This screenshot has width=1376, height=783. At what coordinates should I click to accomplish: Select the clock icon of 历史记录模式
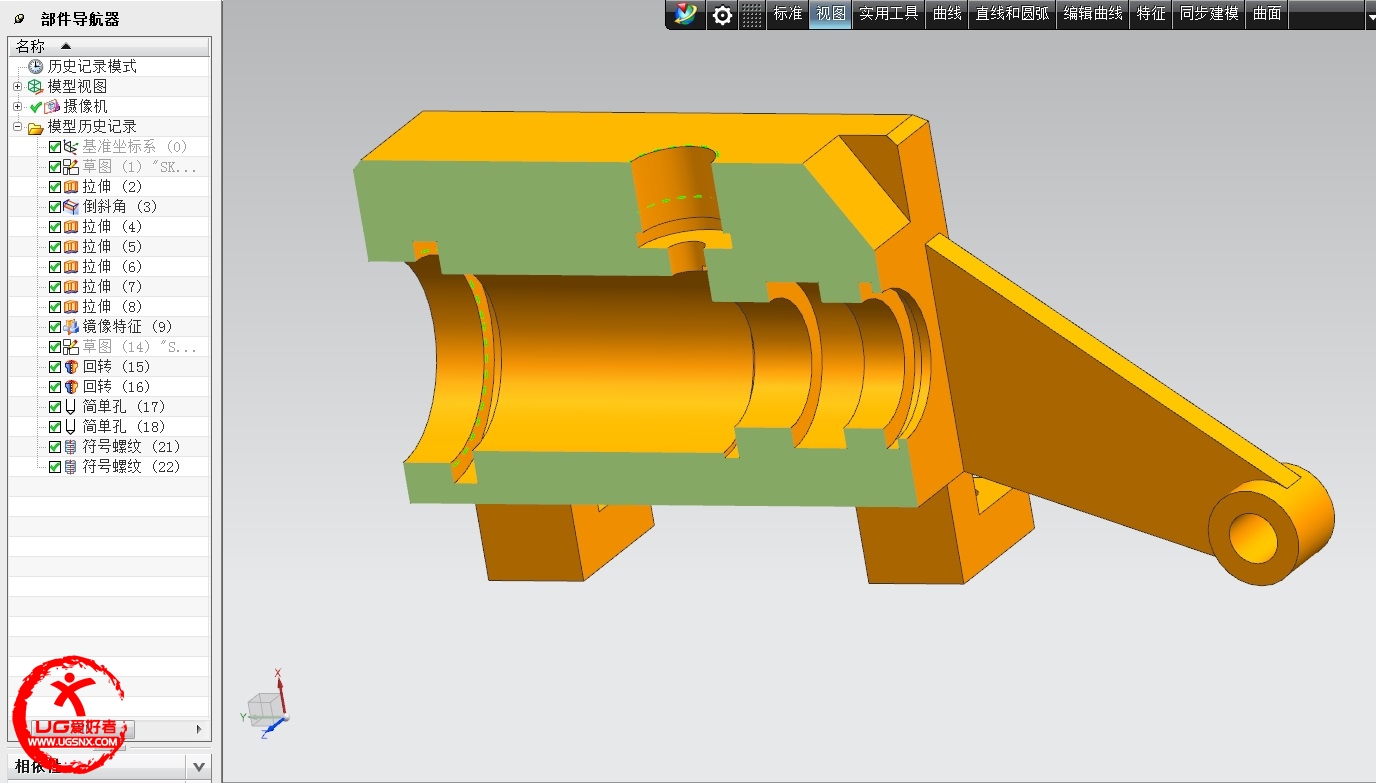(x=36, y=66)
